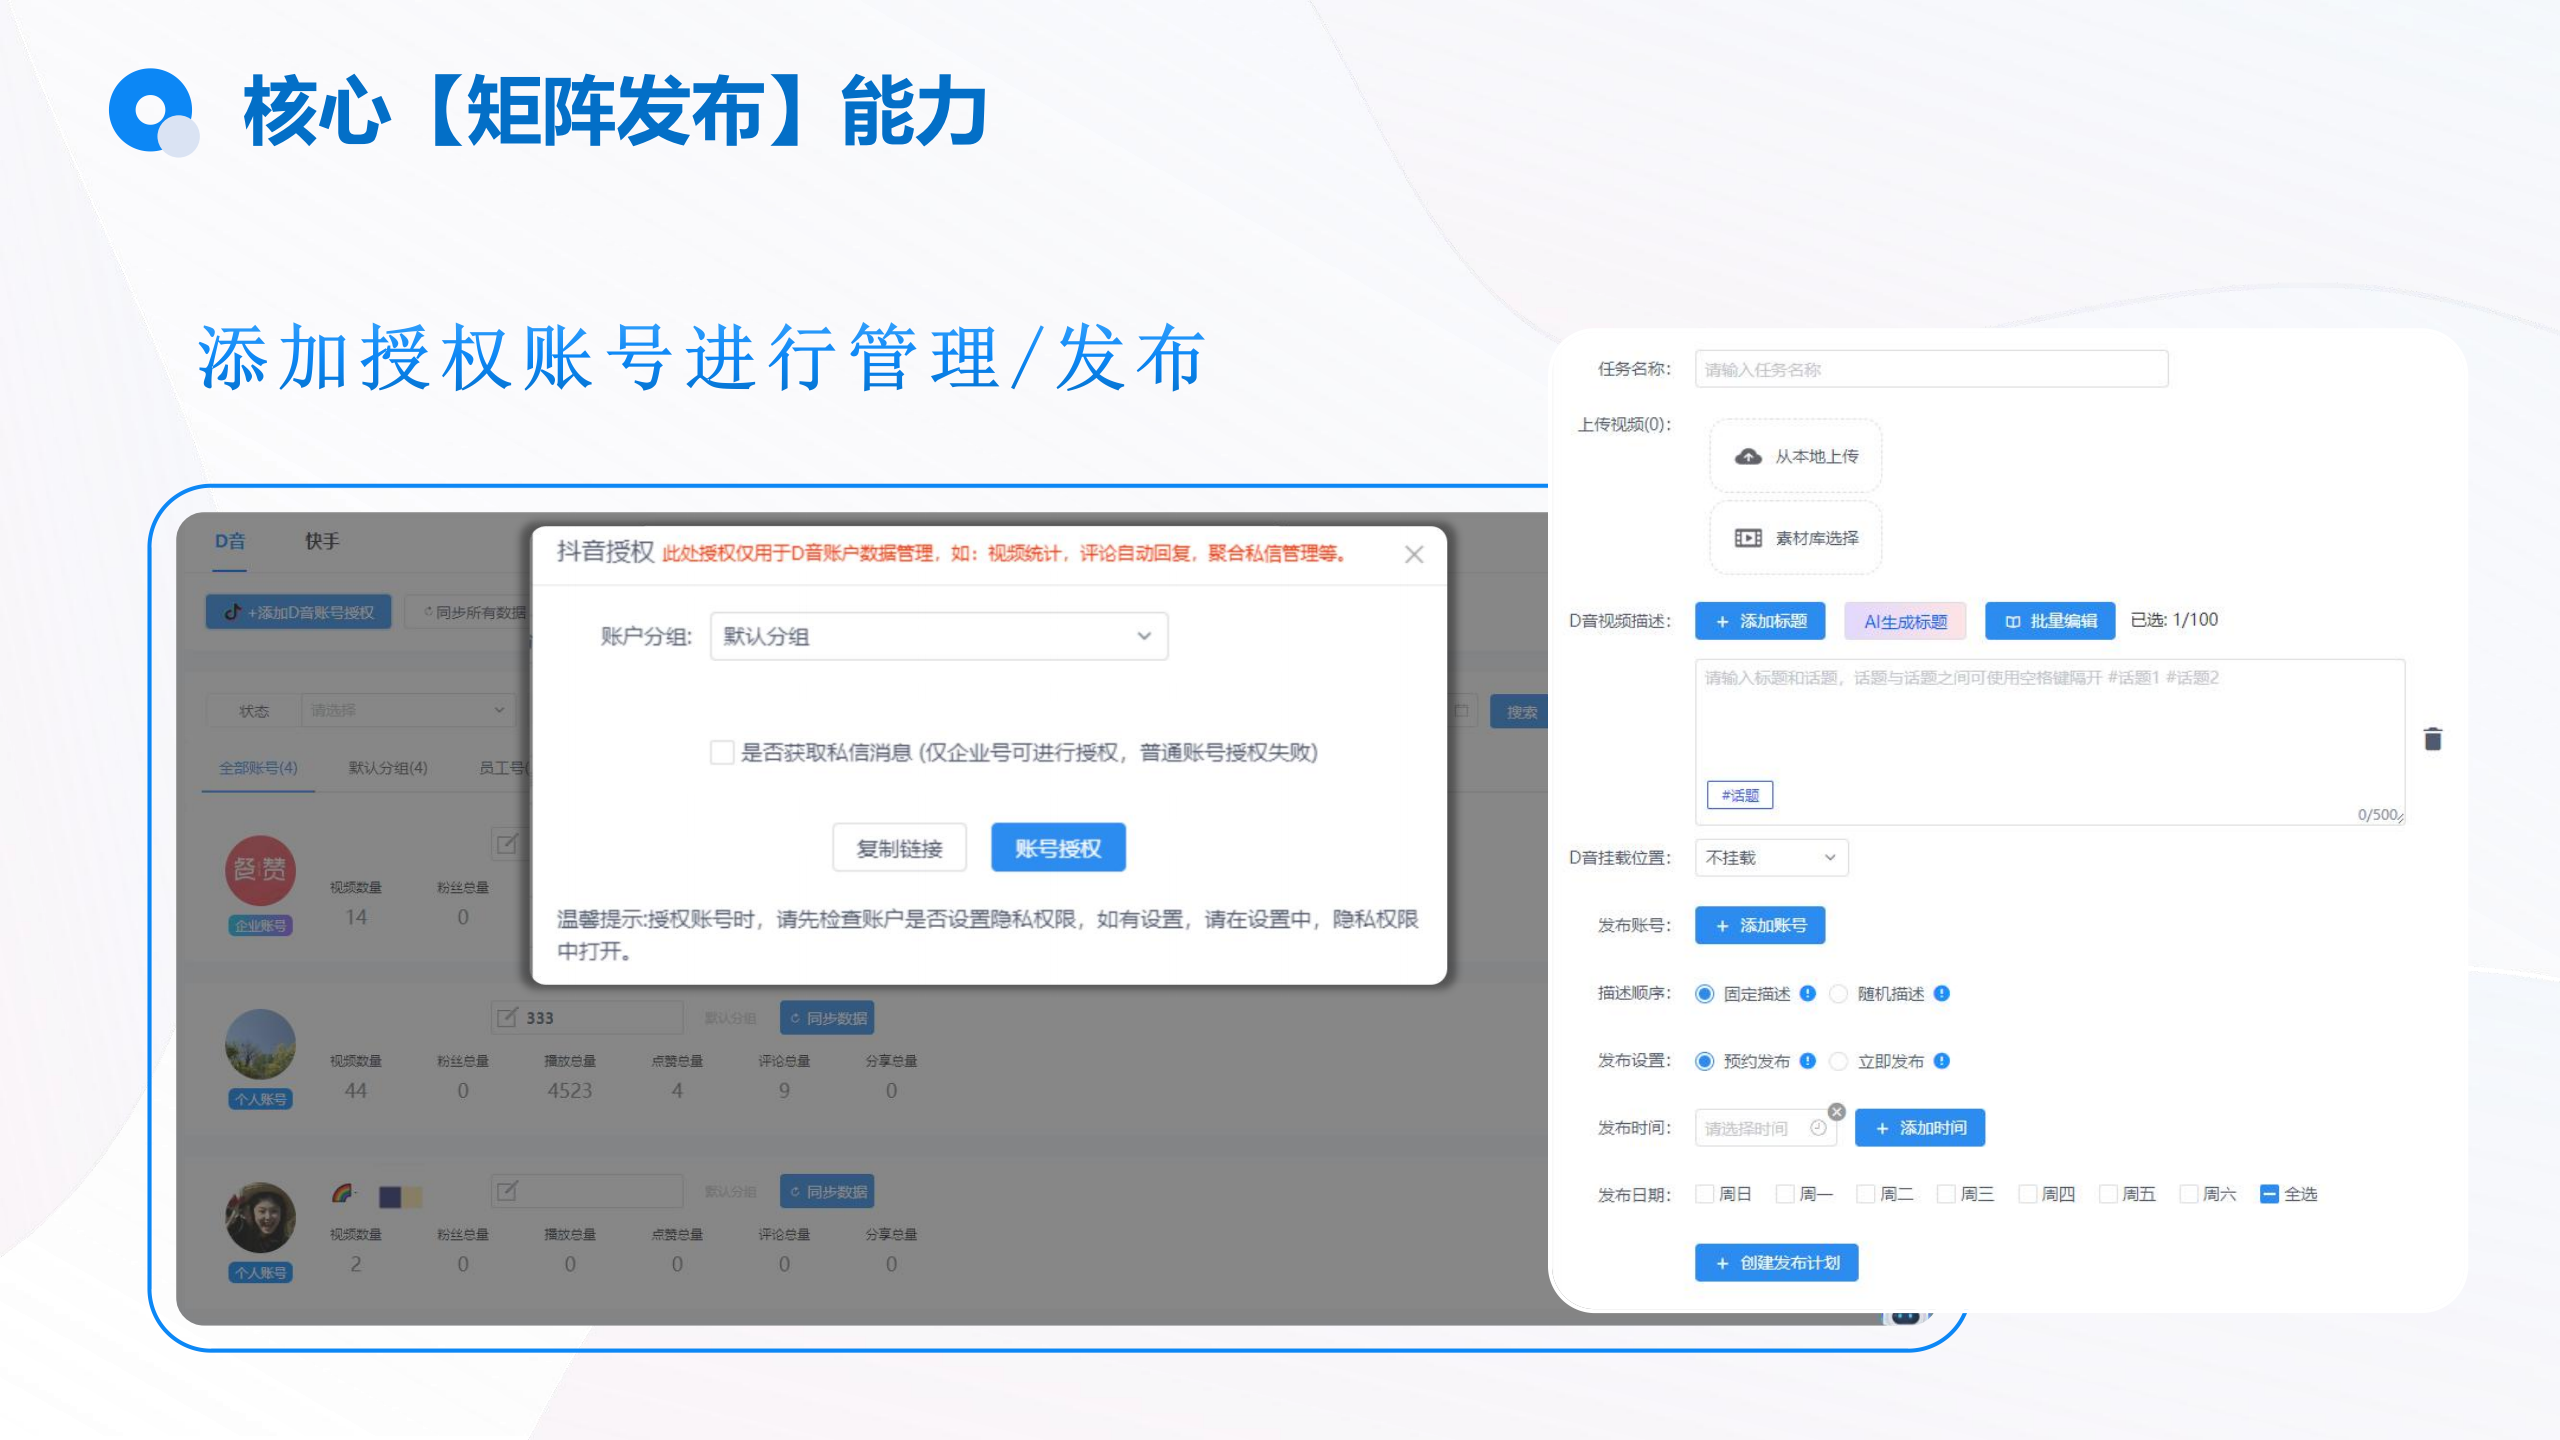Click the info icon next to 立即发布
2560x1440 pixels.
[1941, 1061]
